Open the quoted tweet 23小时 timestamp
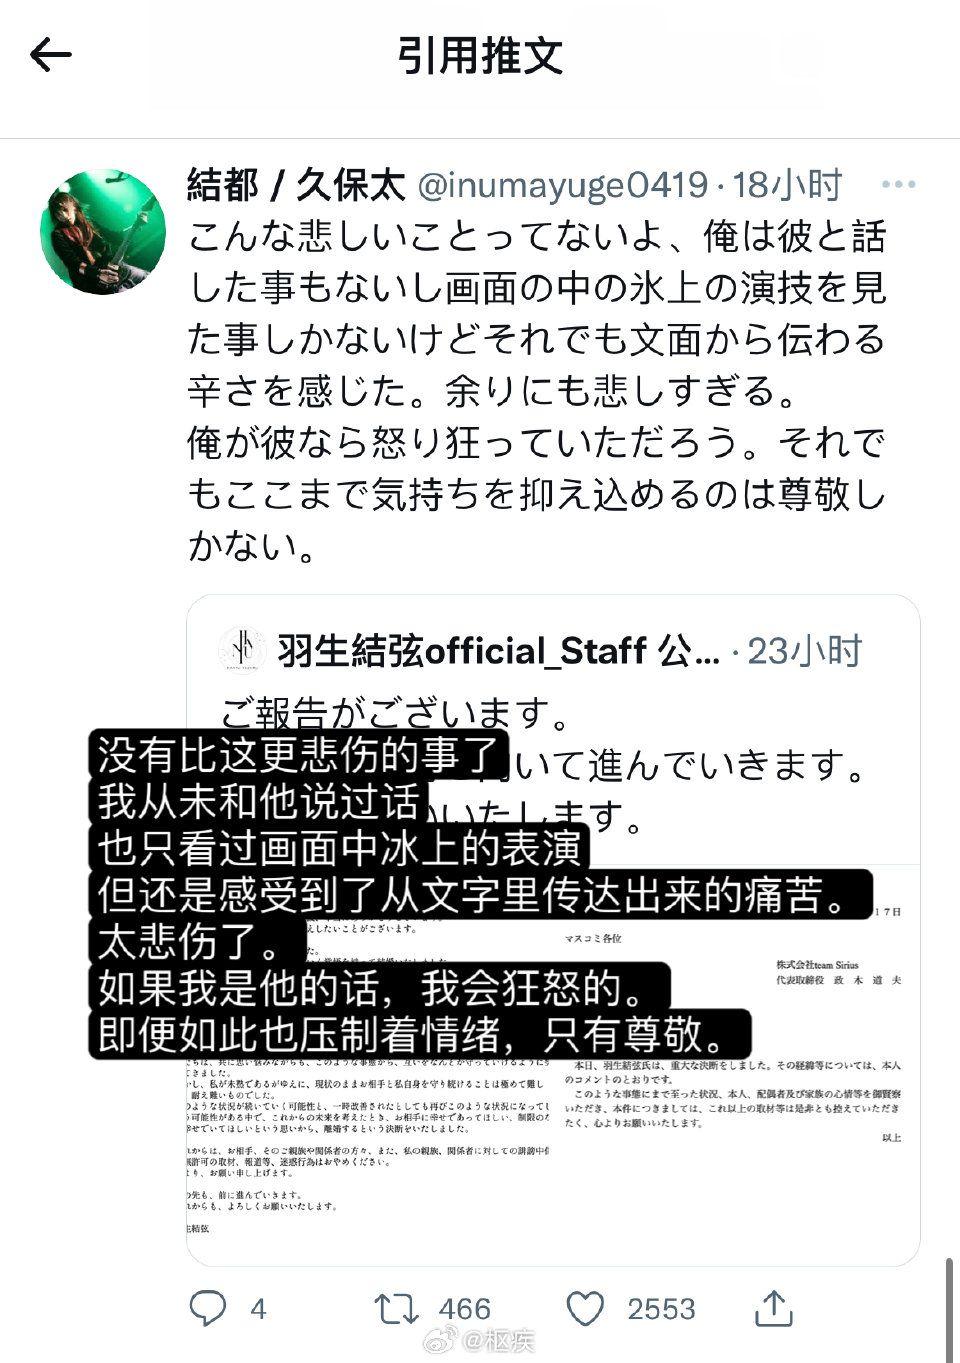The width and height of the screenshot is (960, 1363). [805, 651]
